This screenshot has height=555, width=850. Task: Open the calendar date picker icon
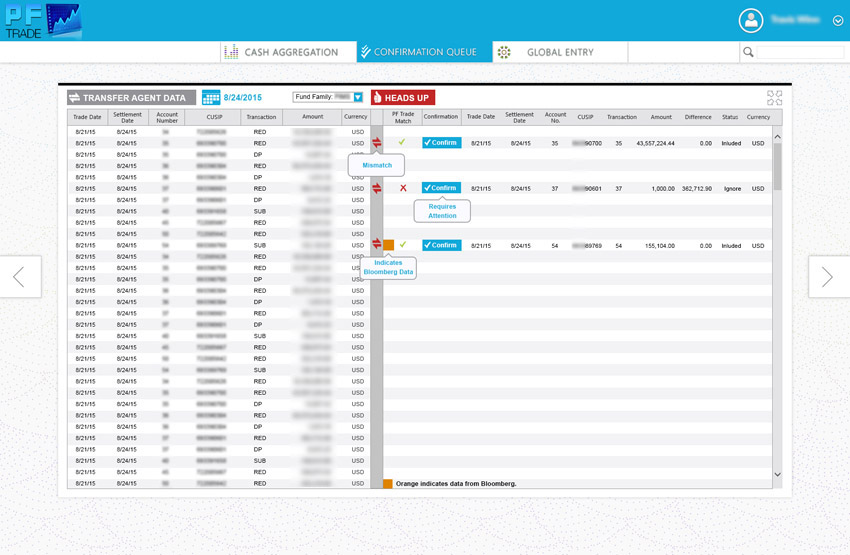[x=211, y=98]
